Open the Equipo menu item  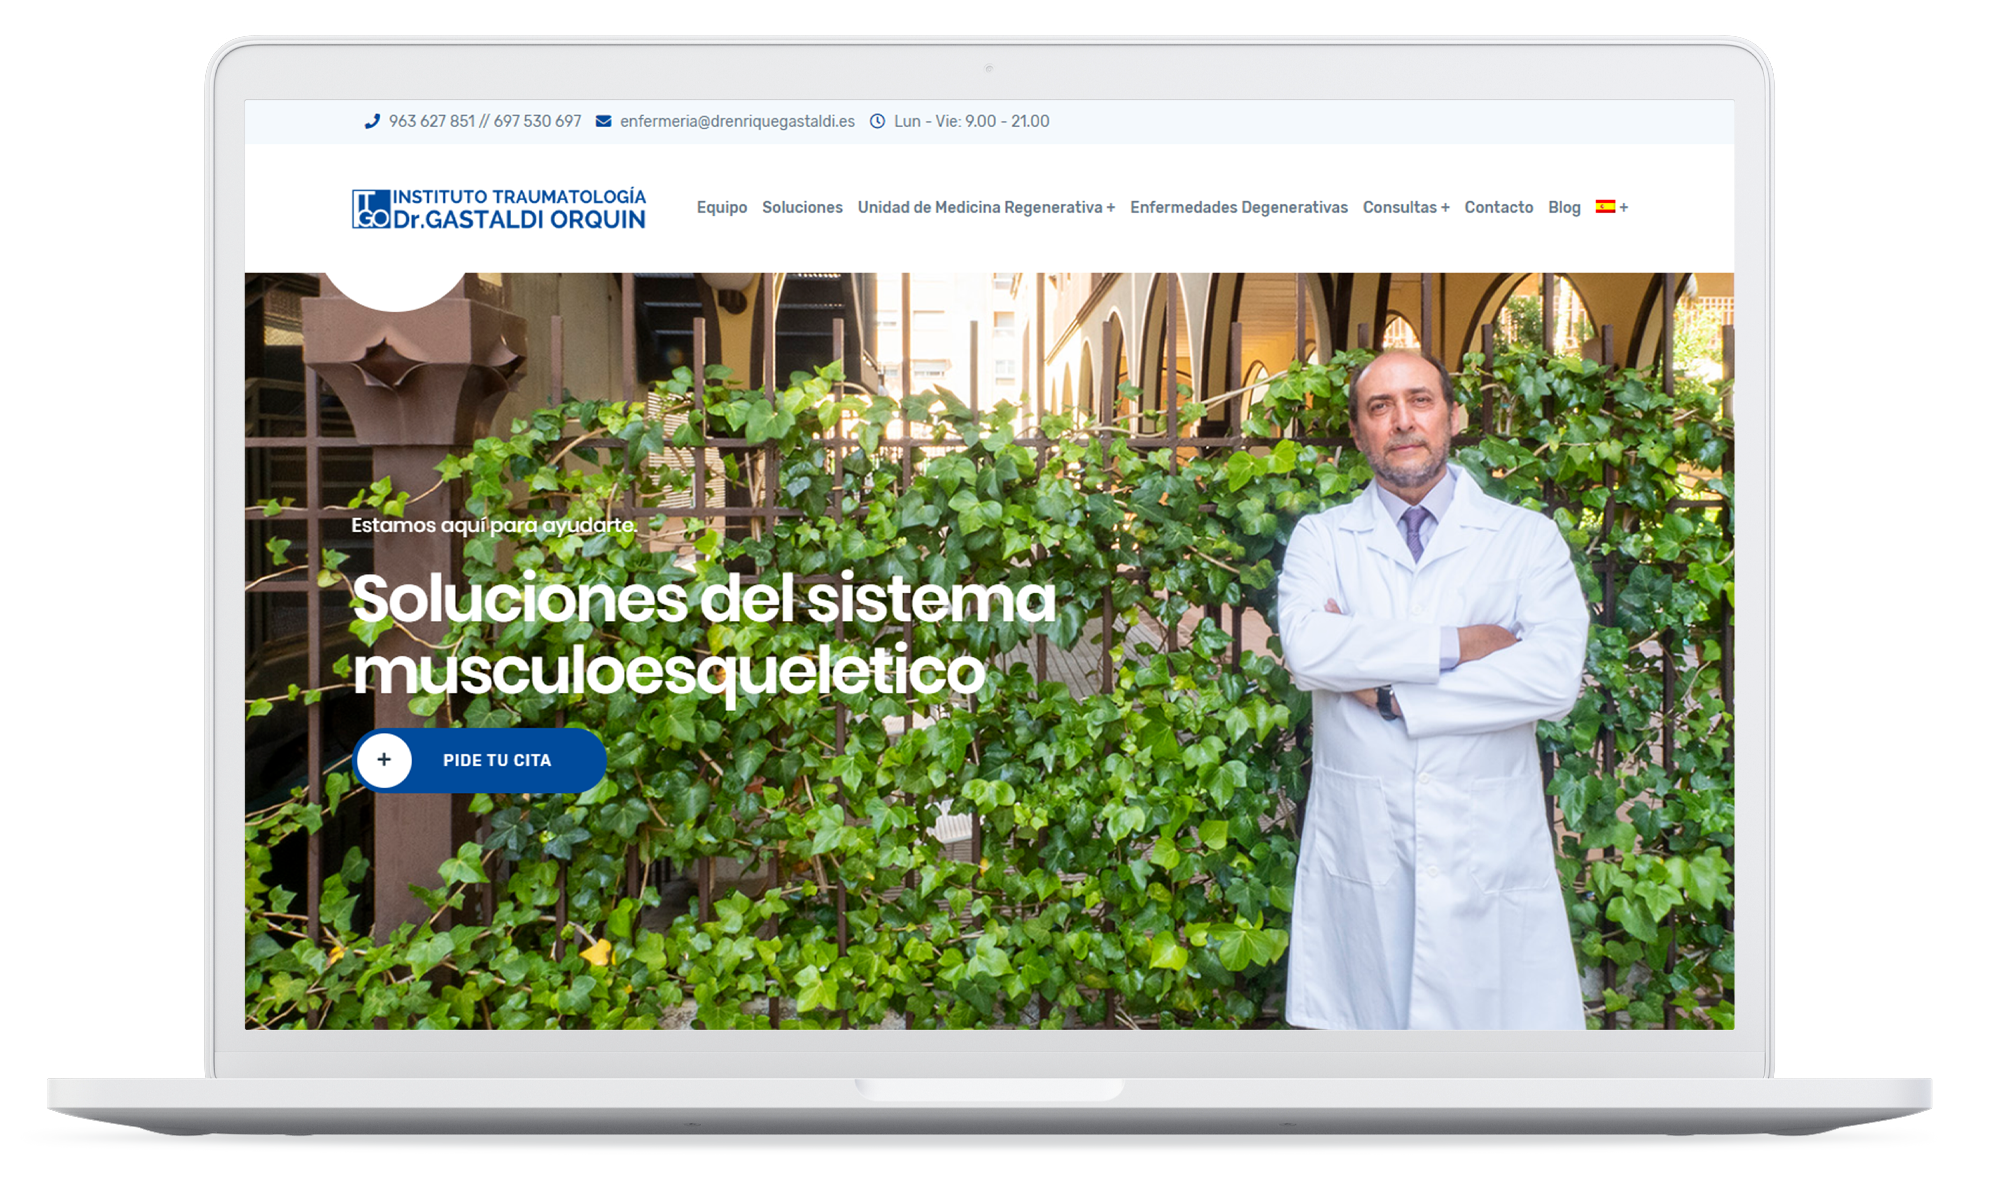722,207
